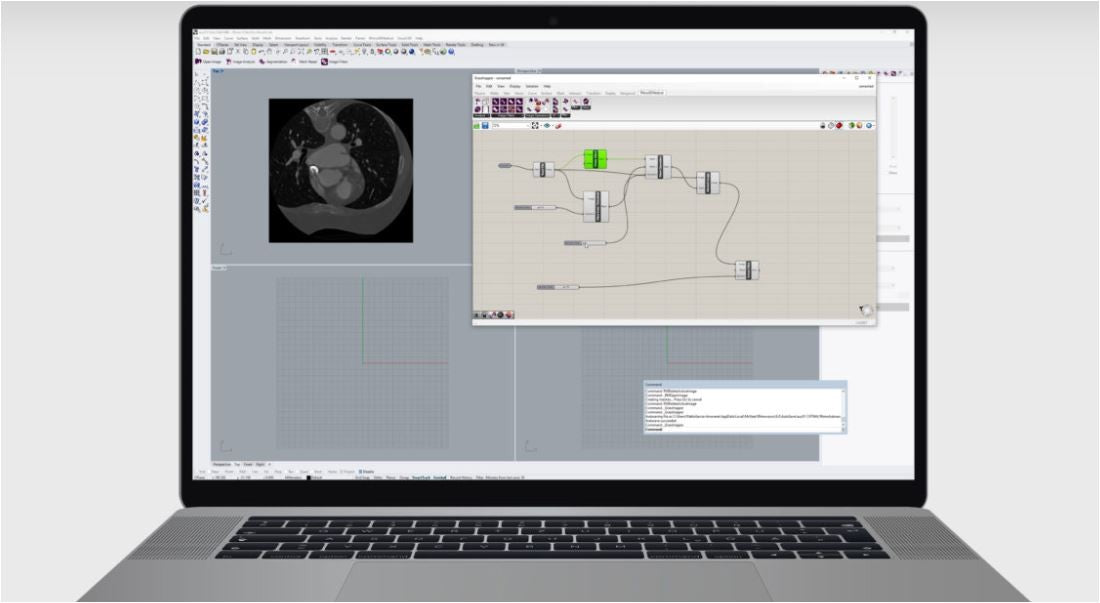Screen dimensions: 1100x603
Task: Switch to the Front viewport tab
Action: tap(248, 464)
